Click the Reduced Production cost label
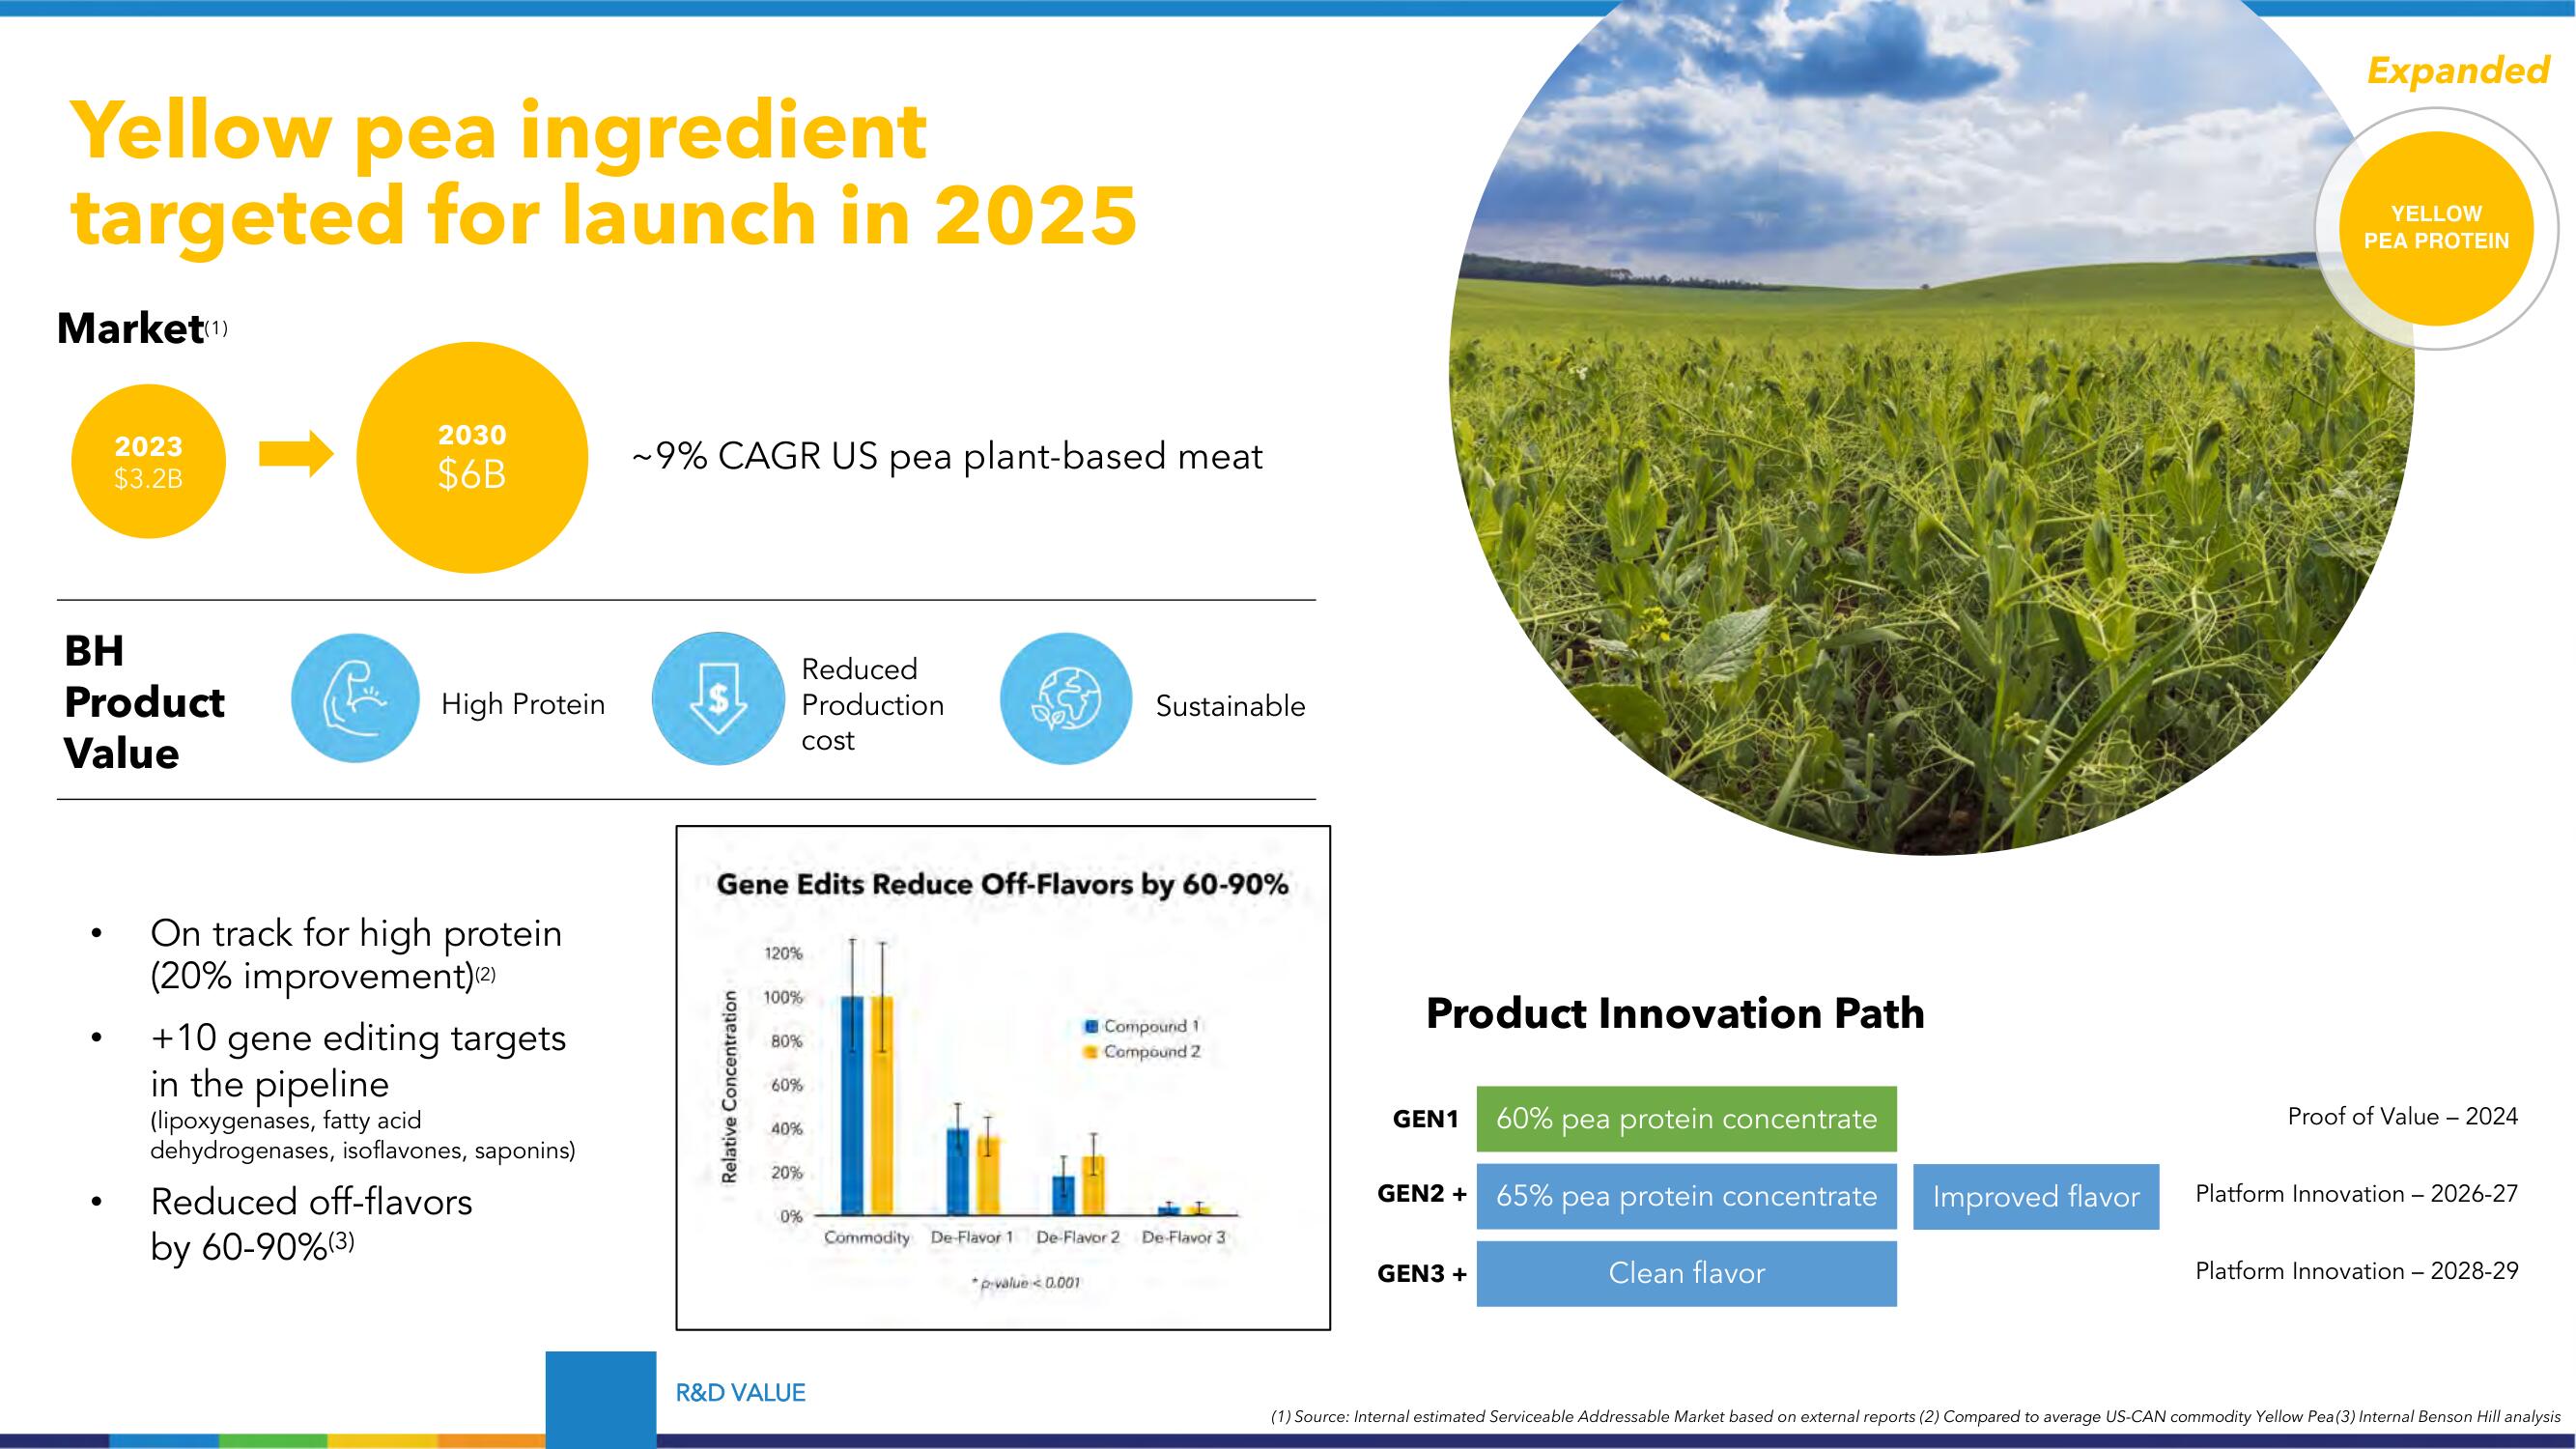Viewport: 2576px width, 1449px height. coord(872,704)
